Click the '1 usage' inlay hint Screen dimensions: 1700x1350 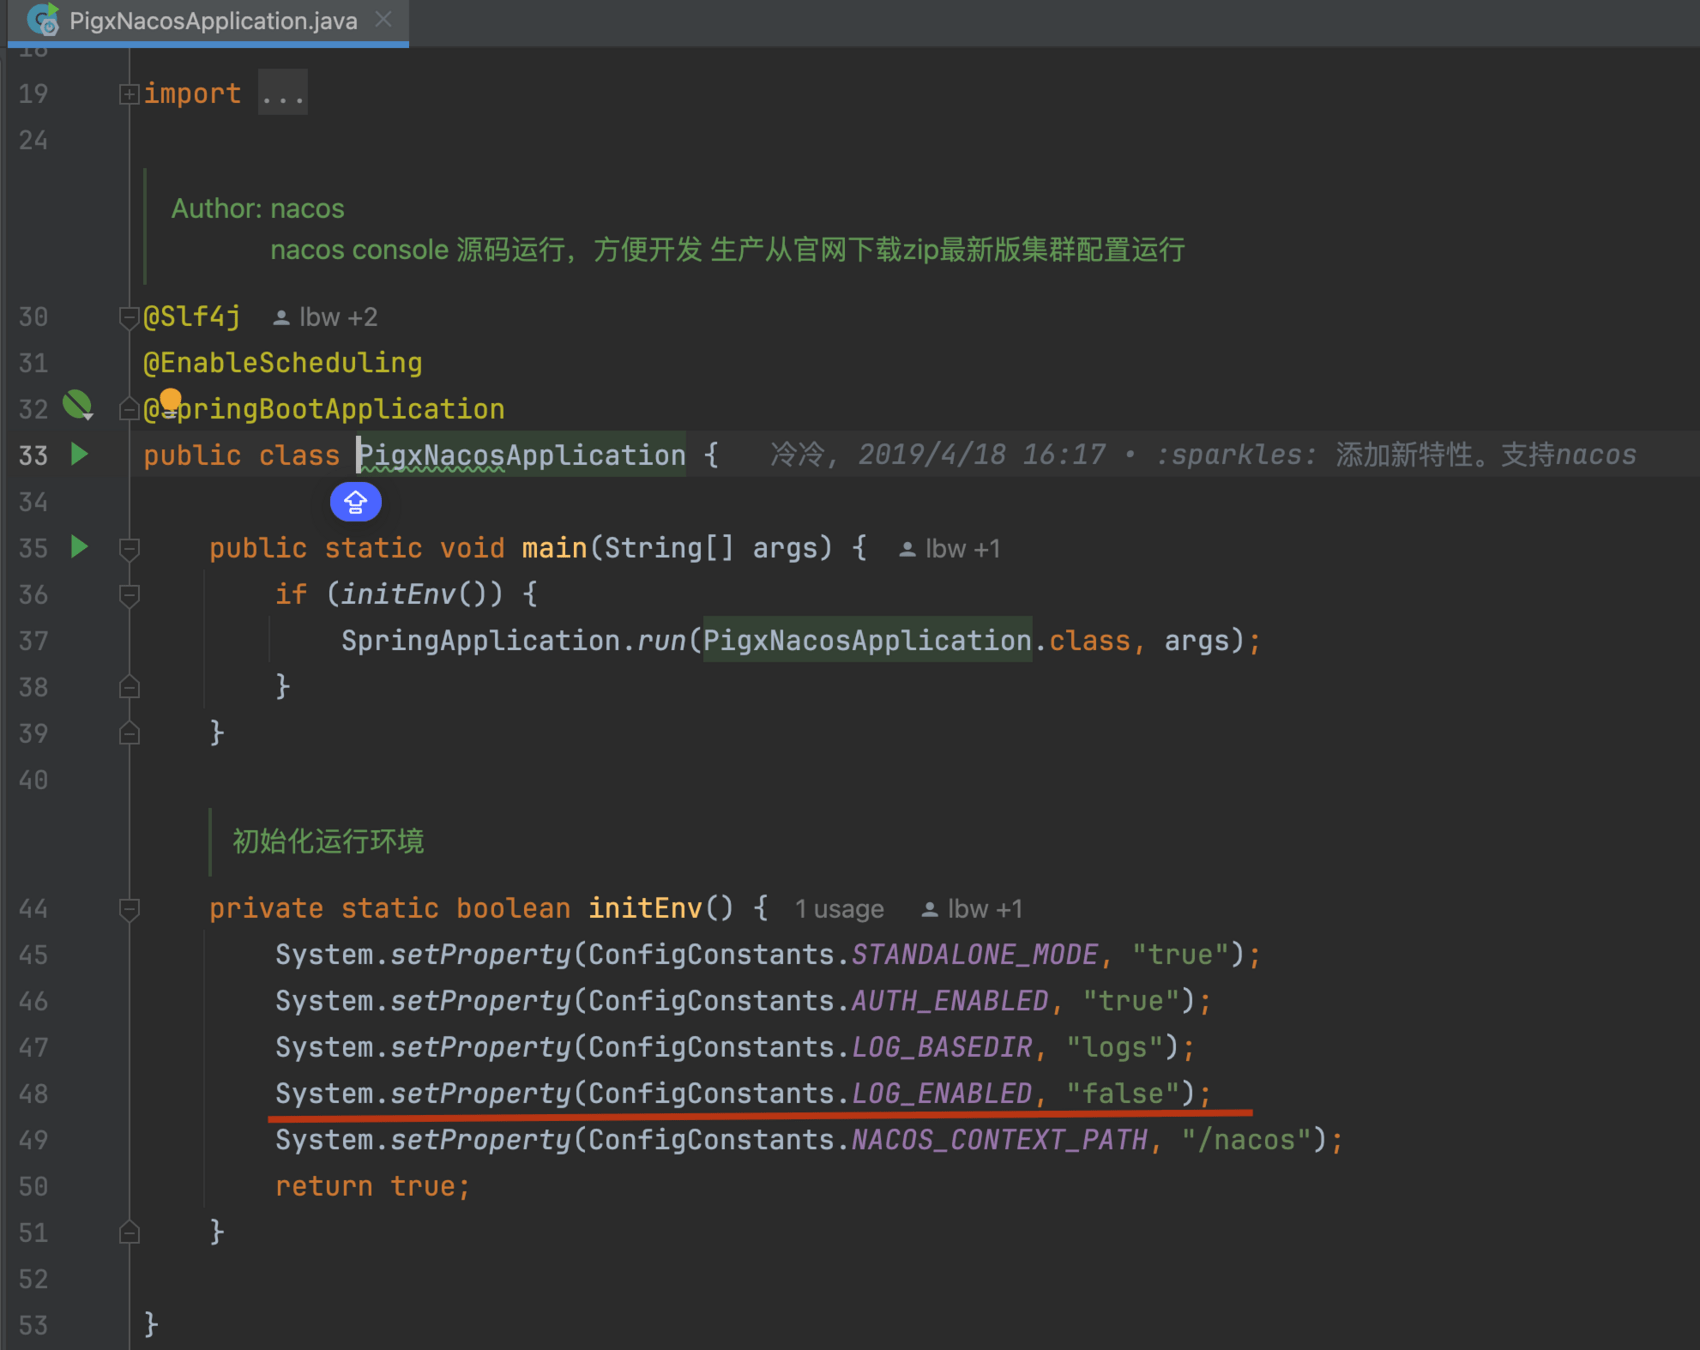[x=839, y=909]
